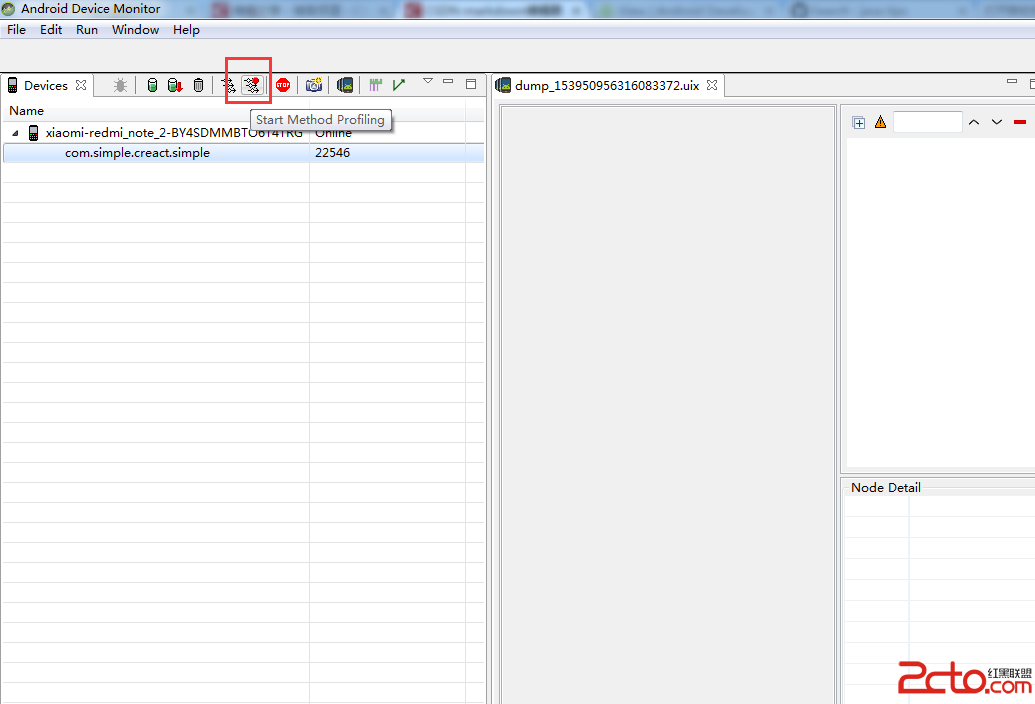This screenshot has height=704, width=1035.
Task: Open the Edit menu
Action: [x=51, y=30]
